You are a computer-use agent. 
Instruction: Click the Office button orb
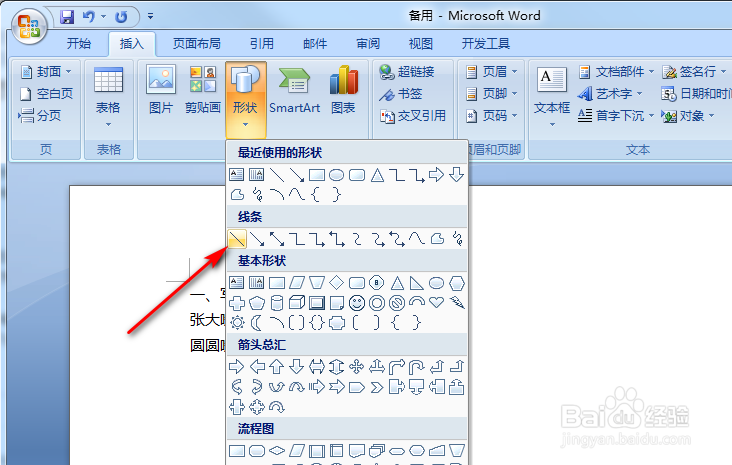tap(29, 27)
